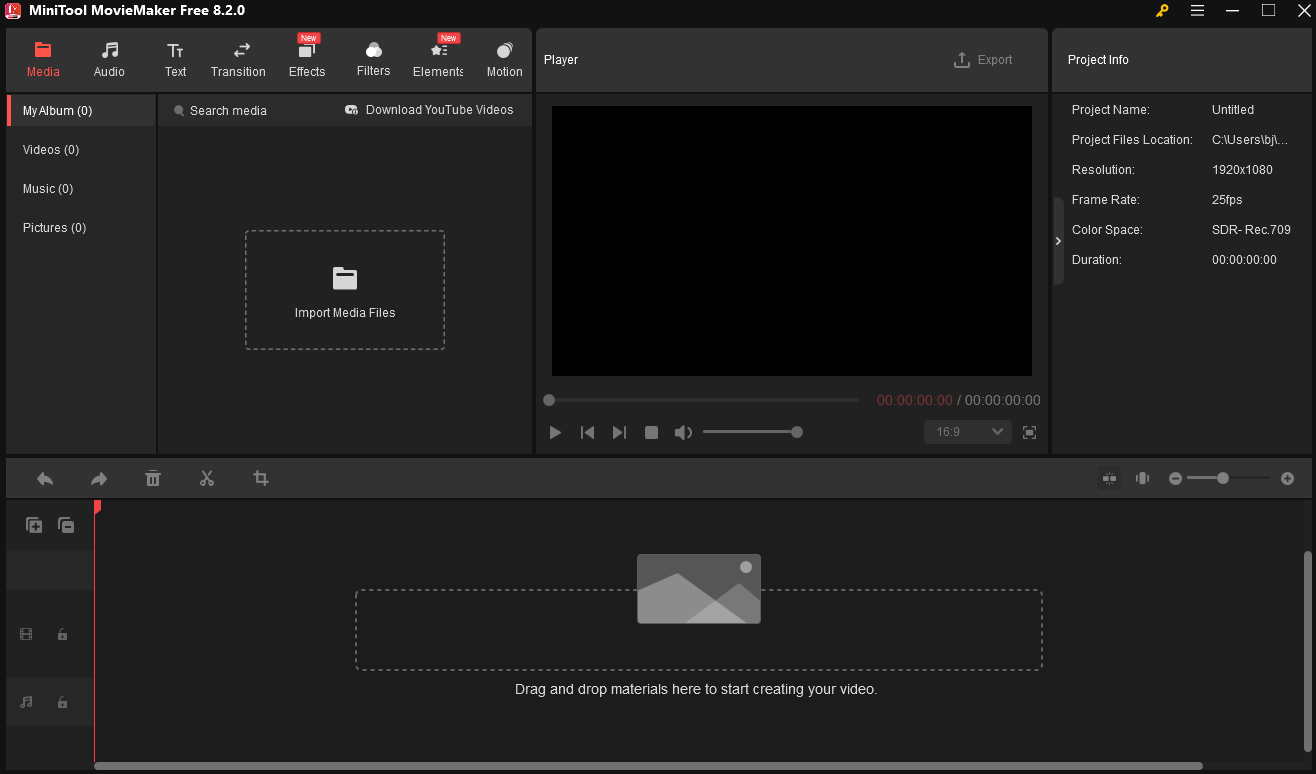
Task: Open the hamburger menu
Action: point(1198,11)
